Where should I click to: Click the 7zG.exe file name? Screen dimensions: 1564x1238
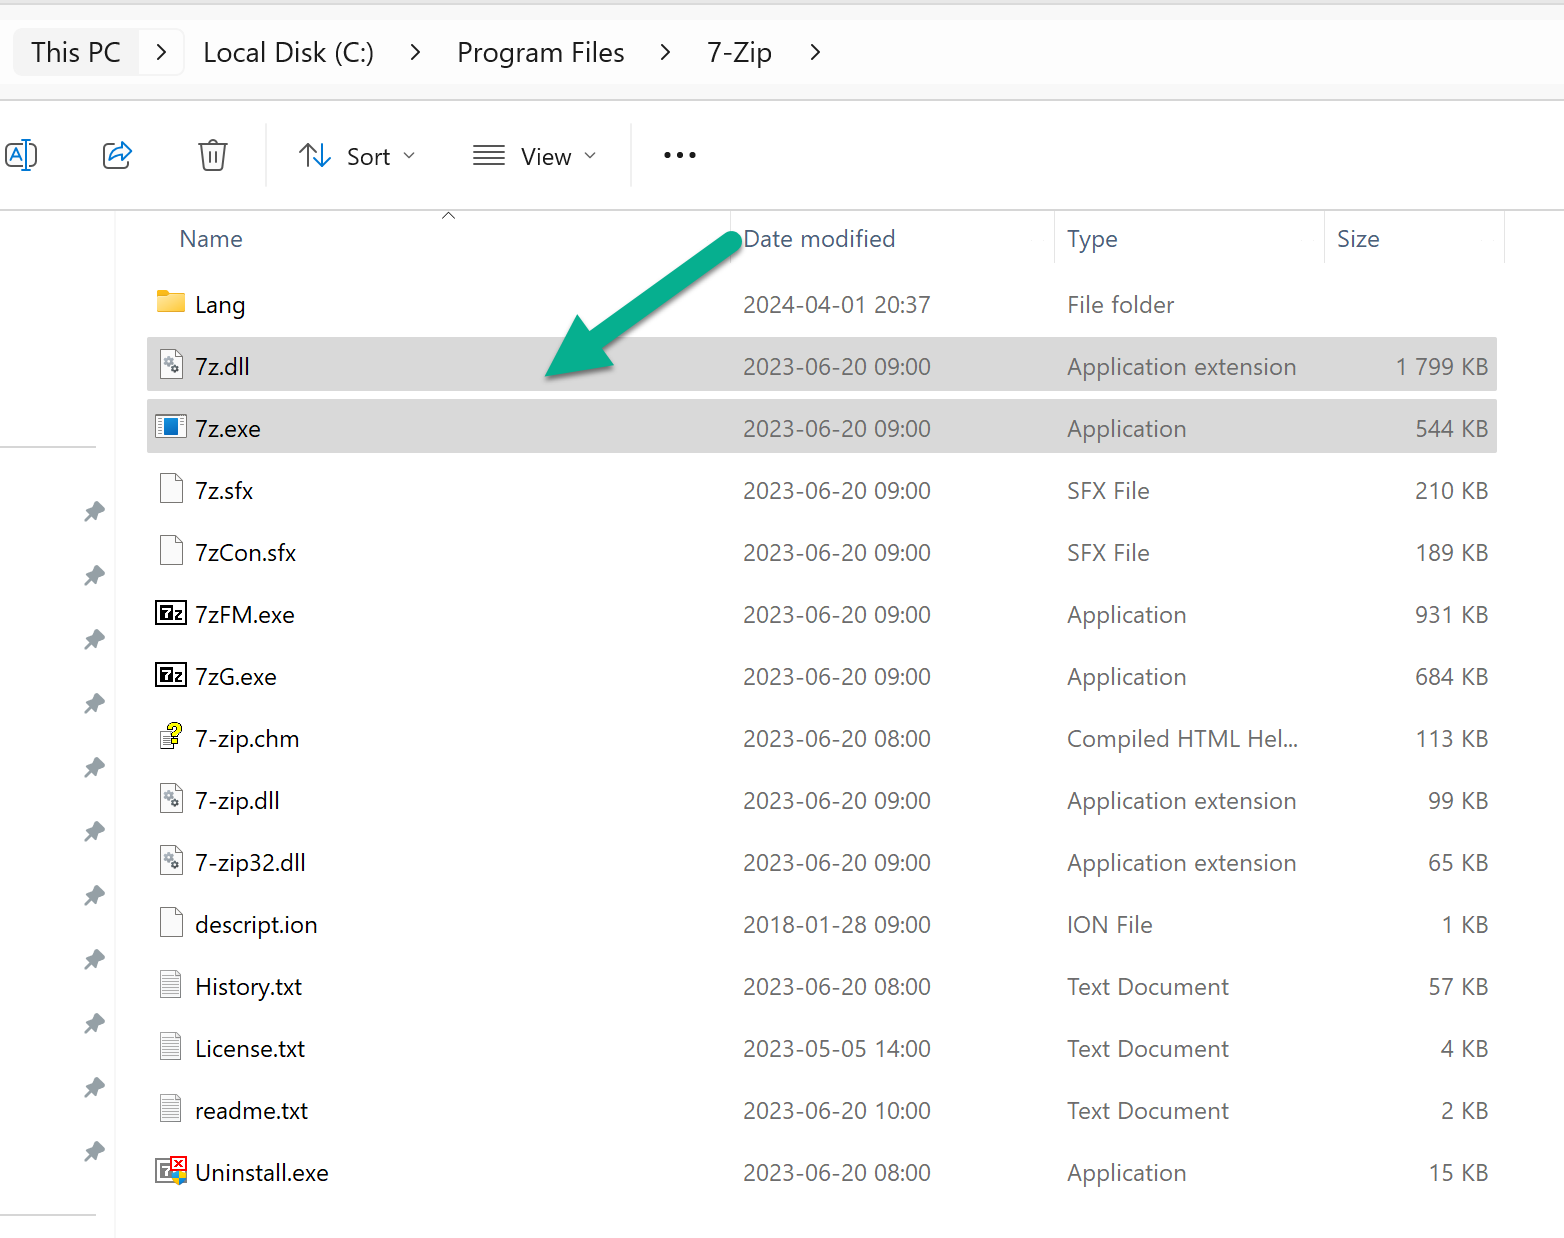click(x=236, y=677)
